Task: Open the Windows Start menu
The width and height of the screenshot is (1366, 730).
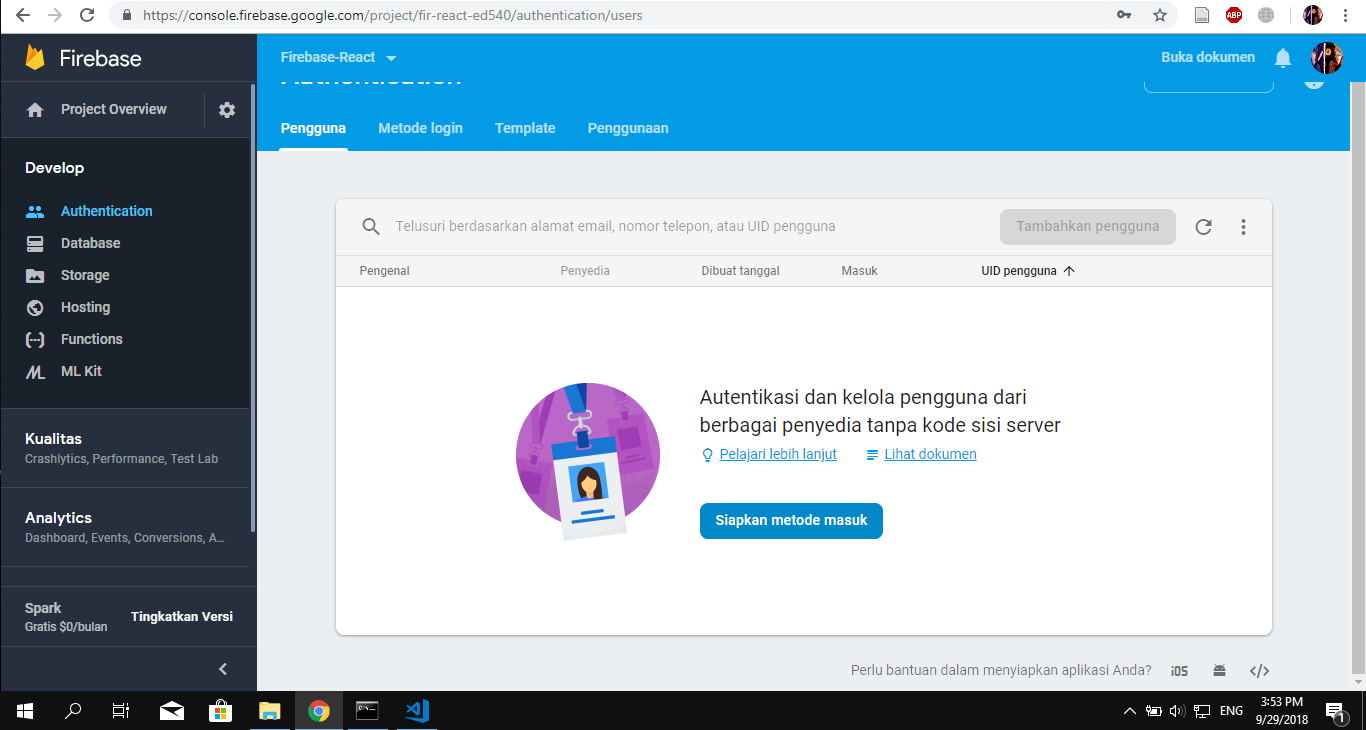Action: pos(25,711)
